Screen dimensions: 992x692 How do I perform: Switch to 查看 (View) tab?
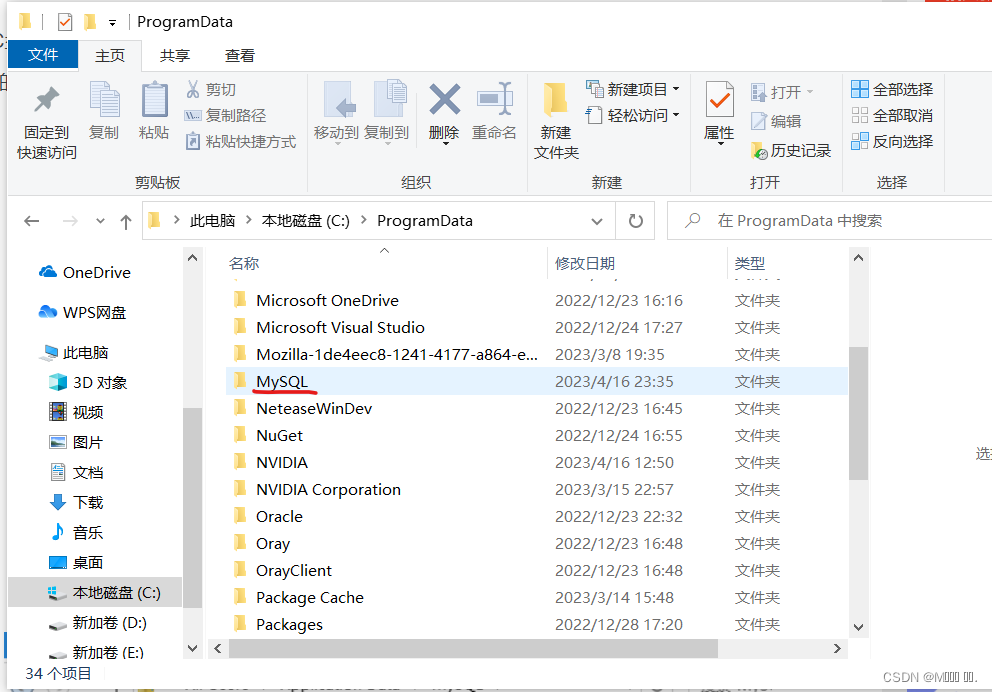point(240,56)
